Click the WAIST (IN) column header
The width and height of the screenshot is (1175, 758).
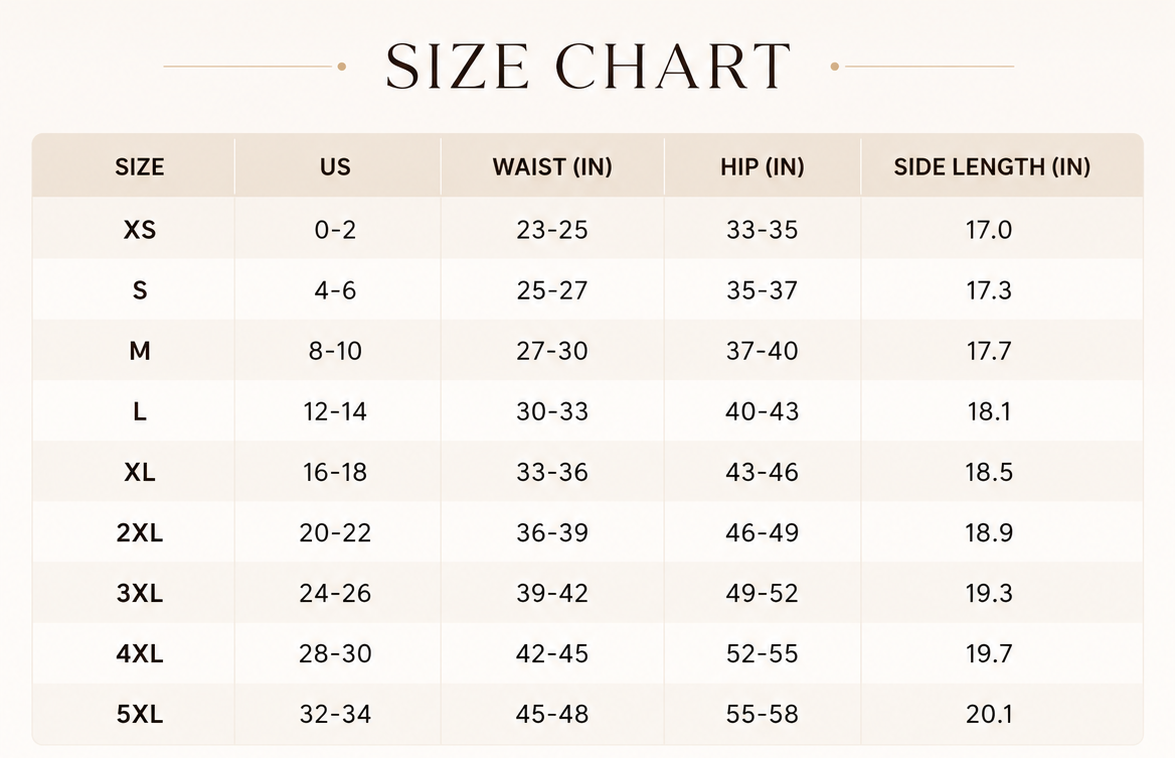[552, 166]
